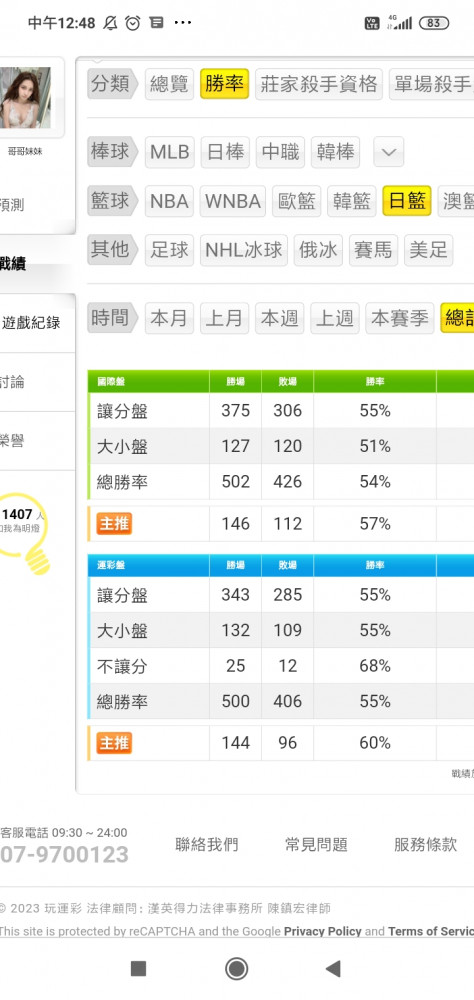Click the 57% 主推 win rate cell
The image size is (474, 1000).
coord(375,524)
